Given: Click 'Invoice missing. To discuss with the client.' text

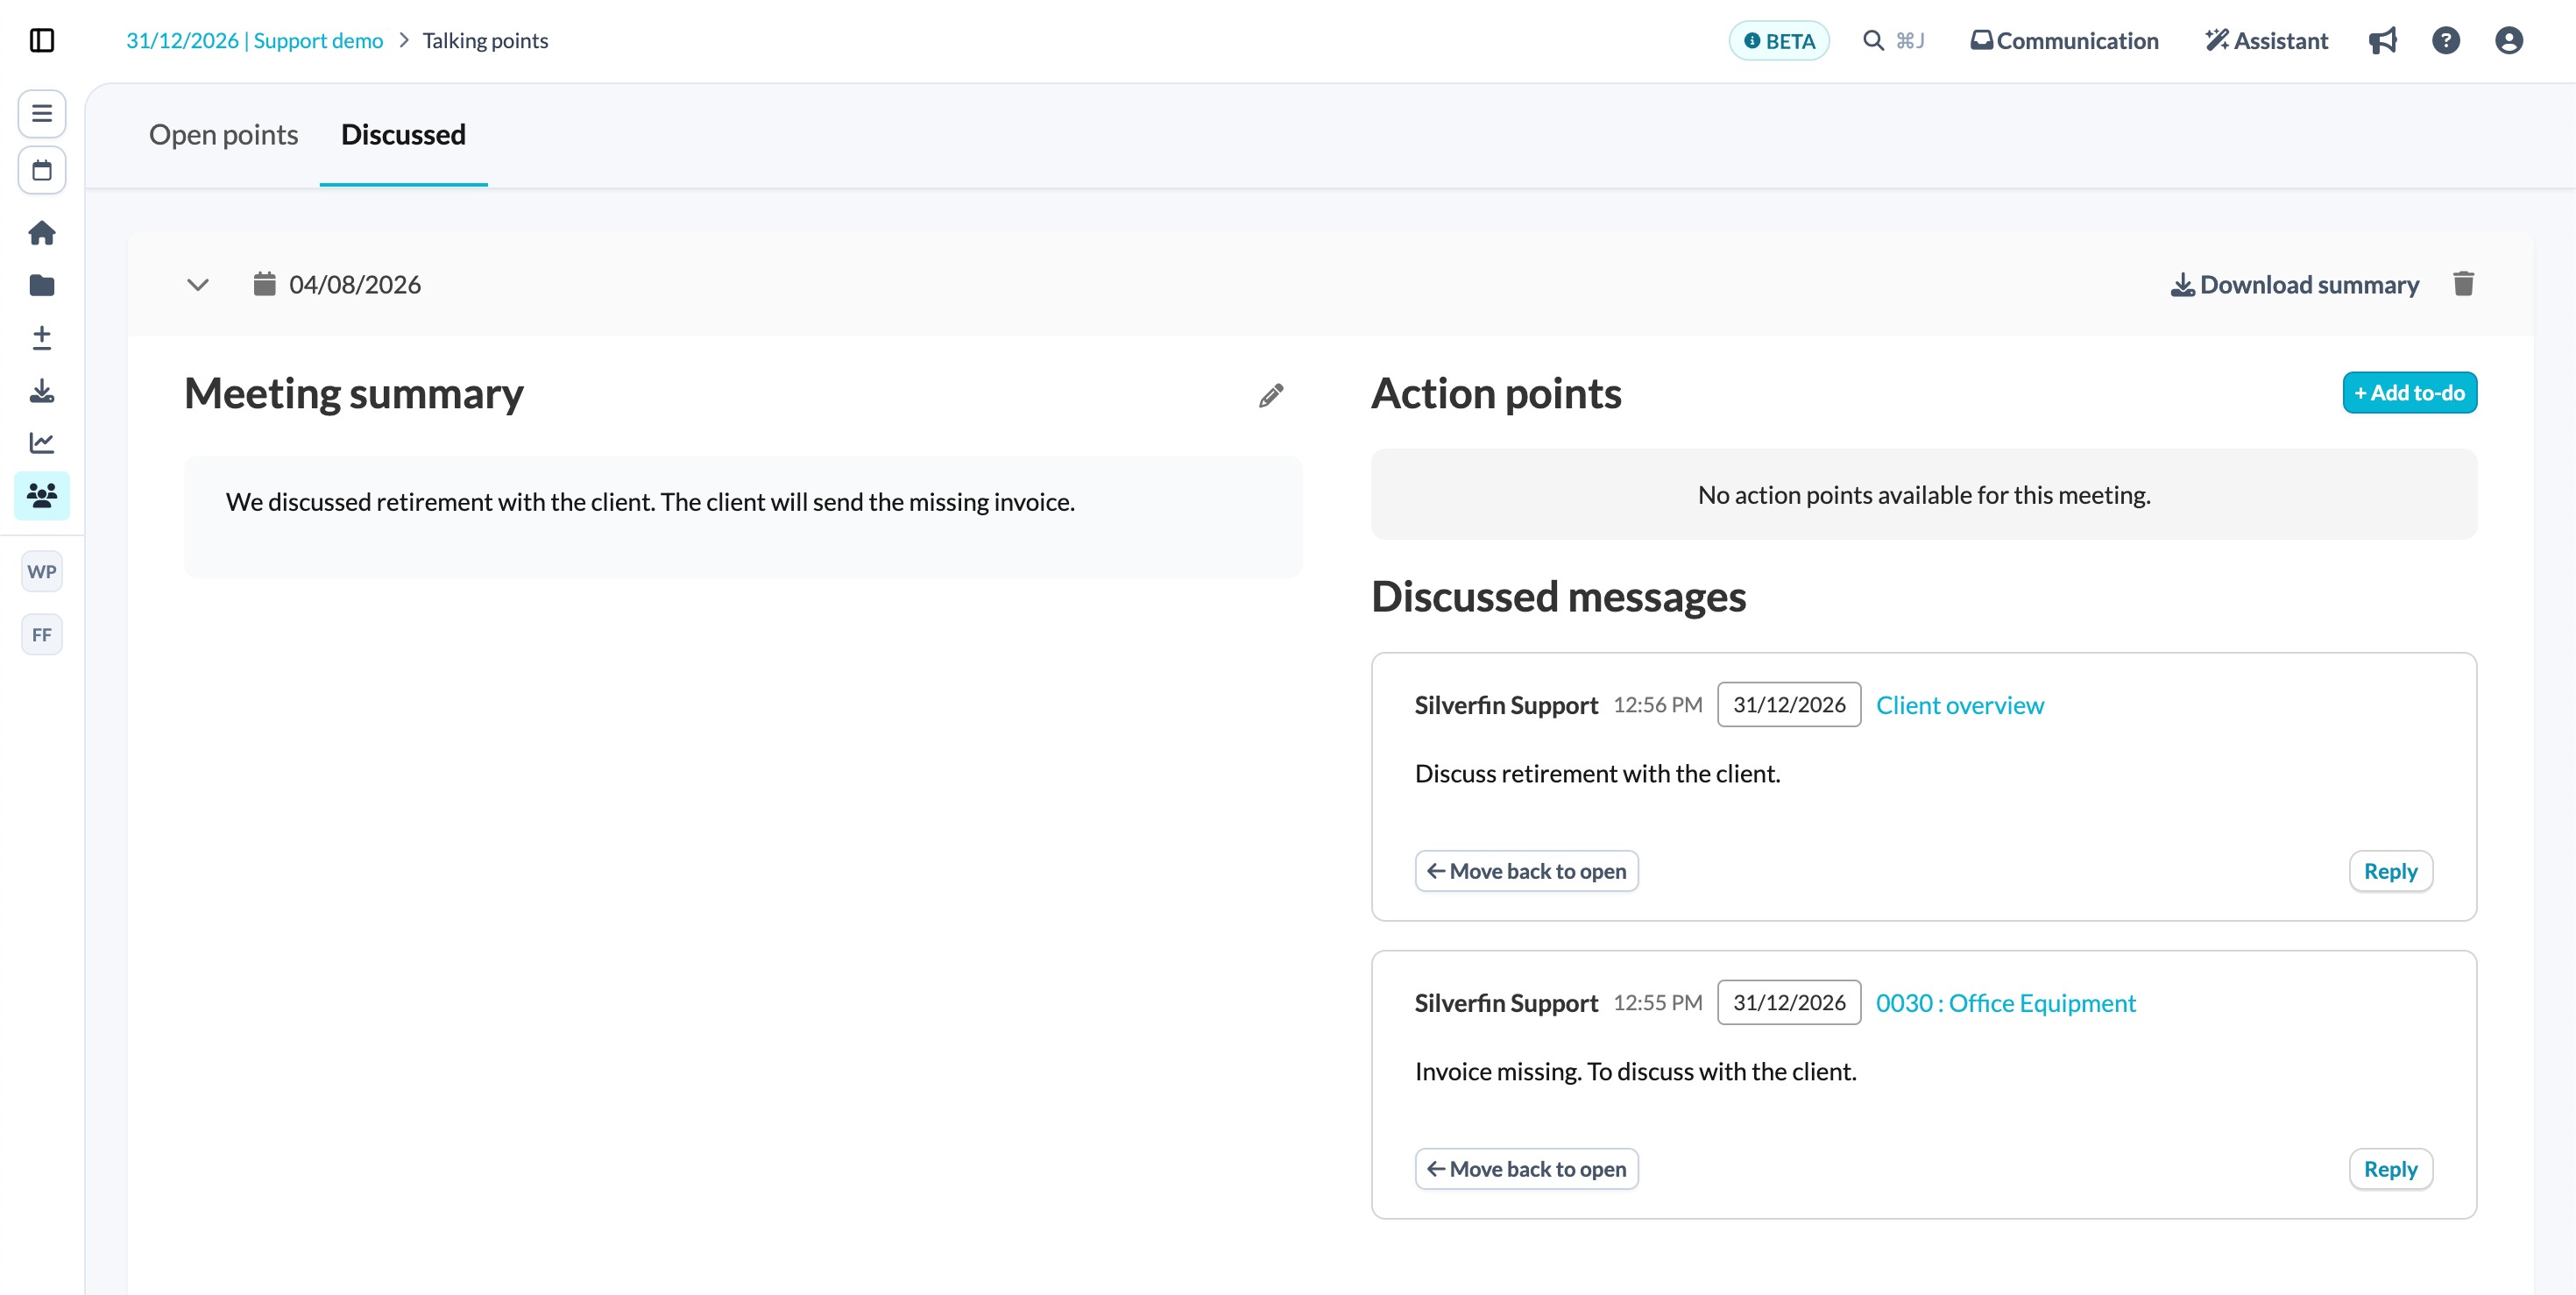Looking at the screenshot, I should tap(1635, 1072).
